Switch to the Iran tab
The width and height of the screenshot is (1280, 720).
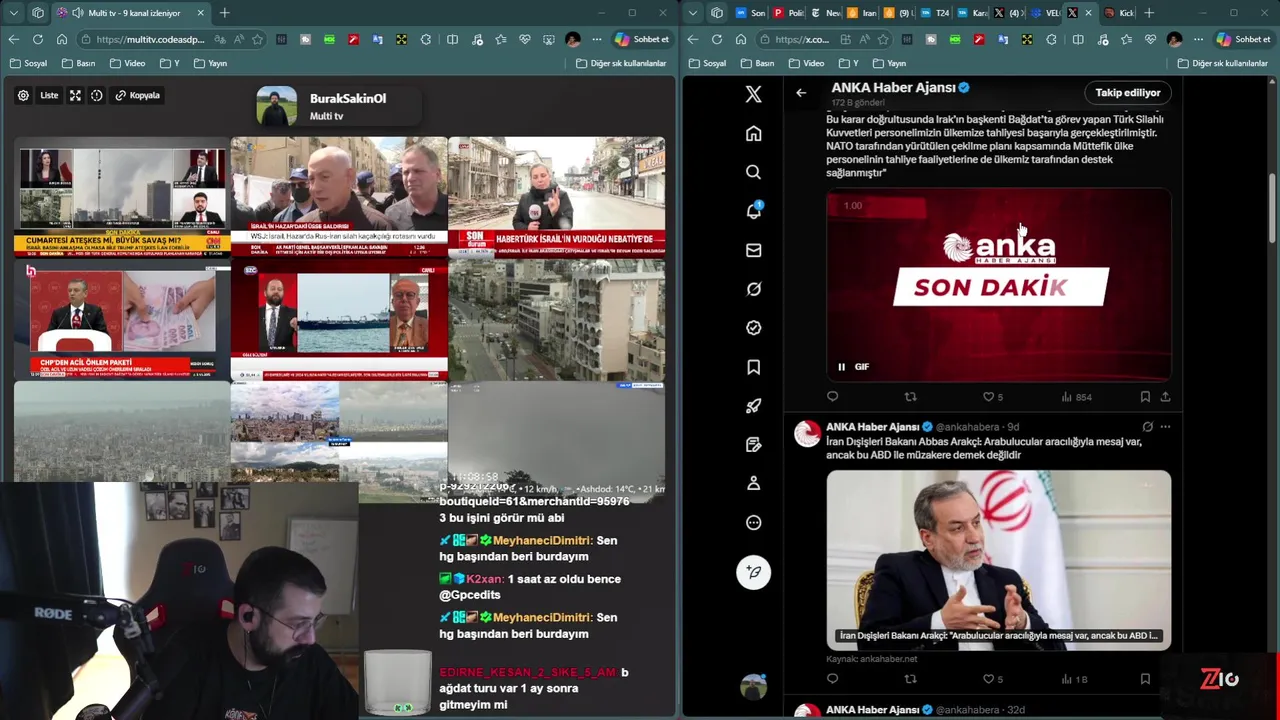[861, 13]
